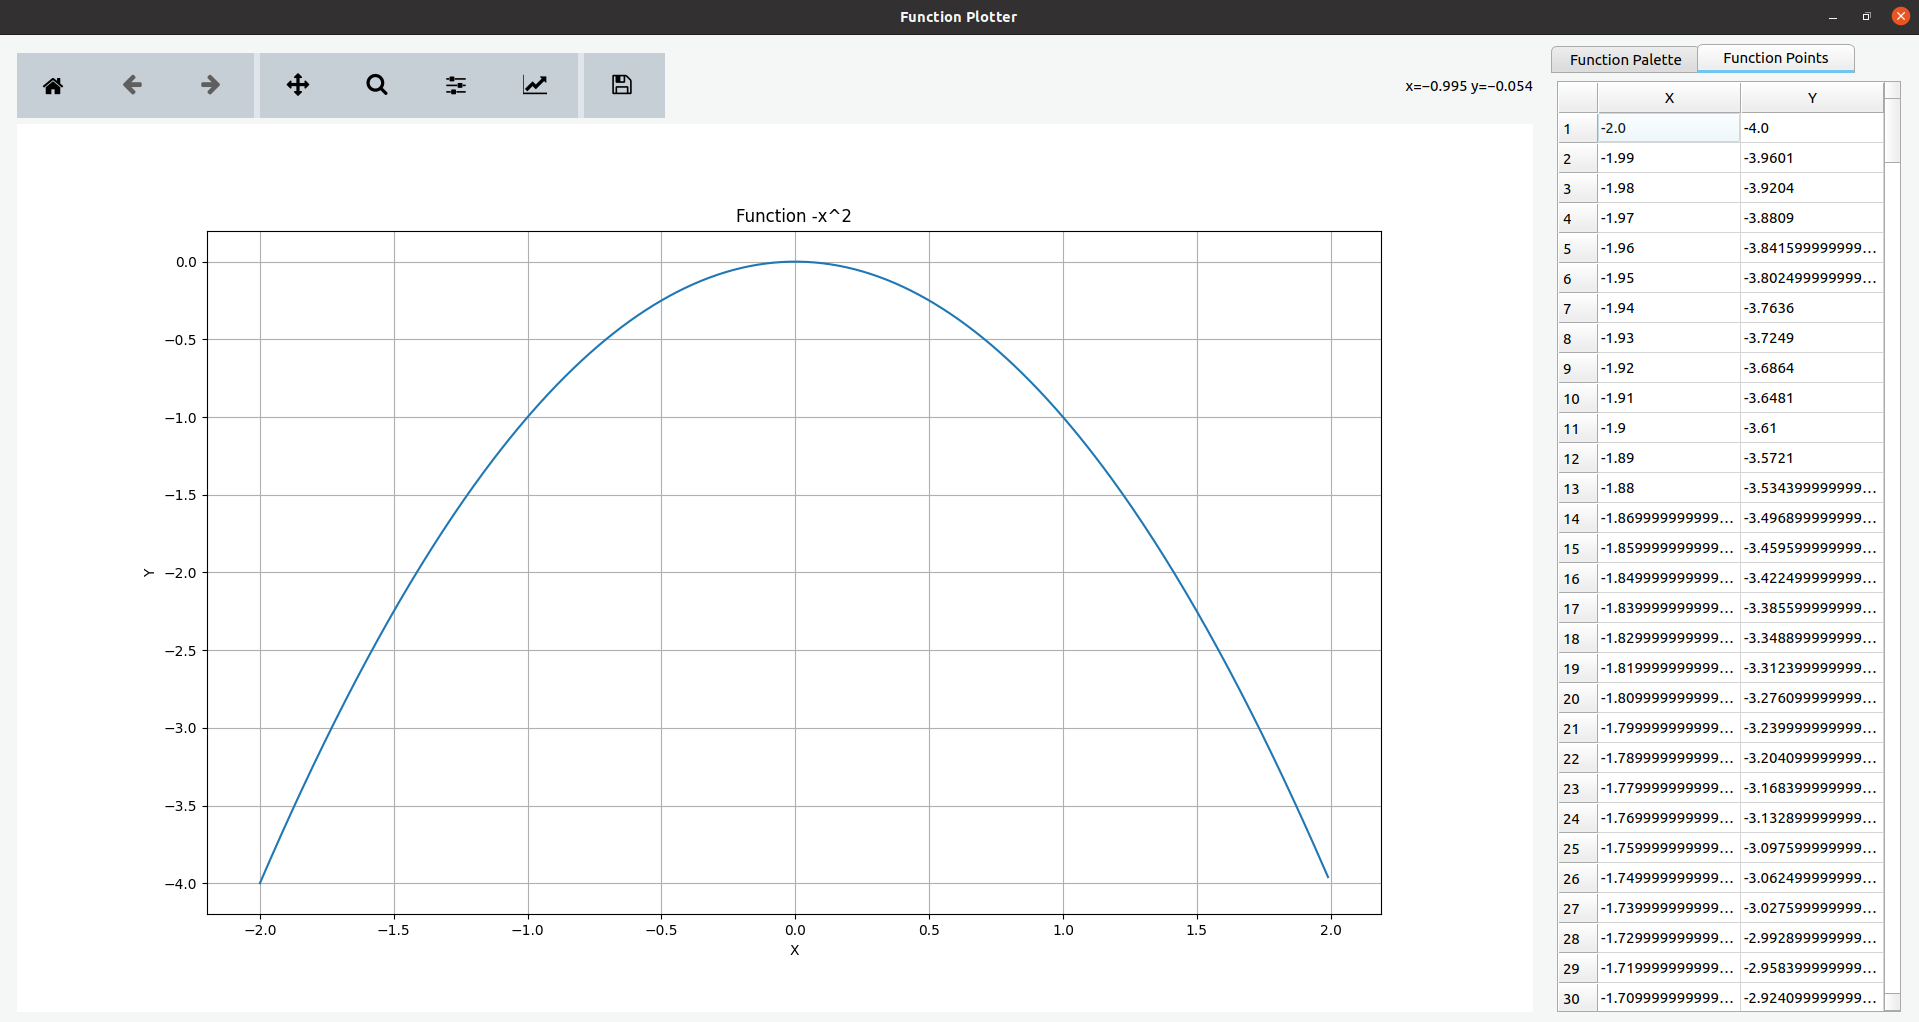Click the vertical scrollbar handle of table
This screenshot has height=1022, width=1919.
pyautogui.click(x=1892, y=130)
